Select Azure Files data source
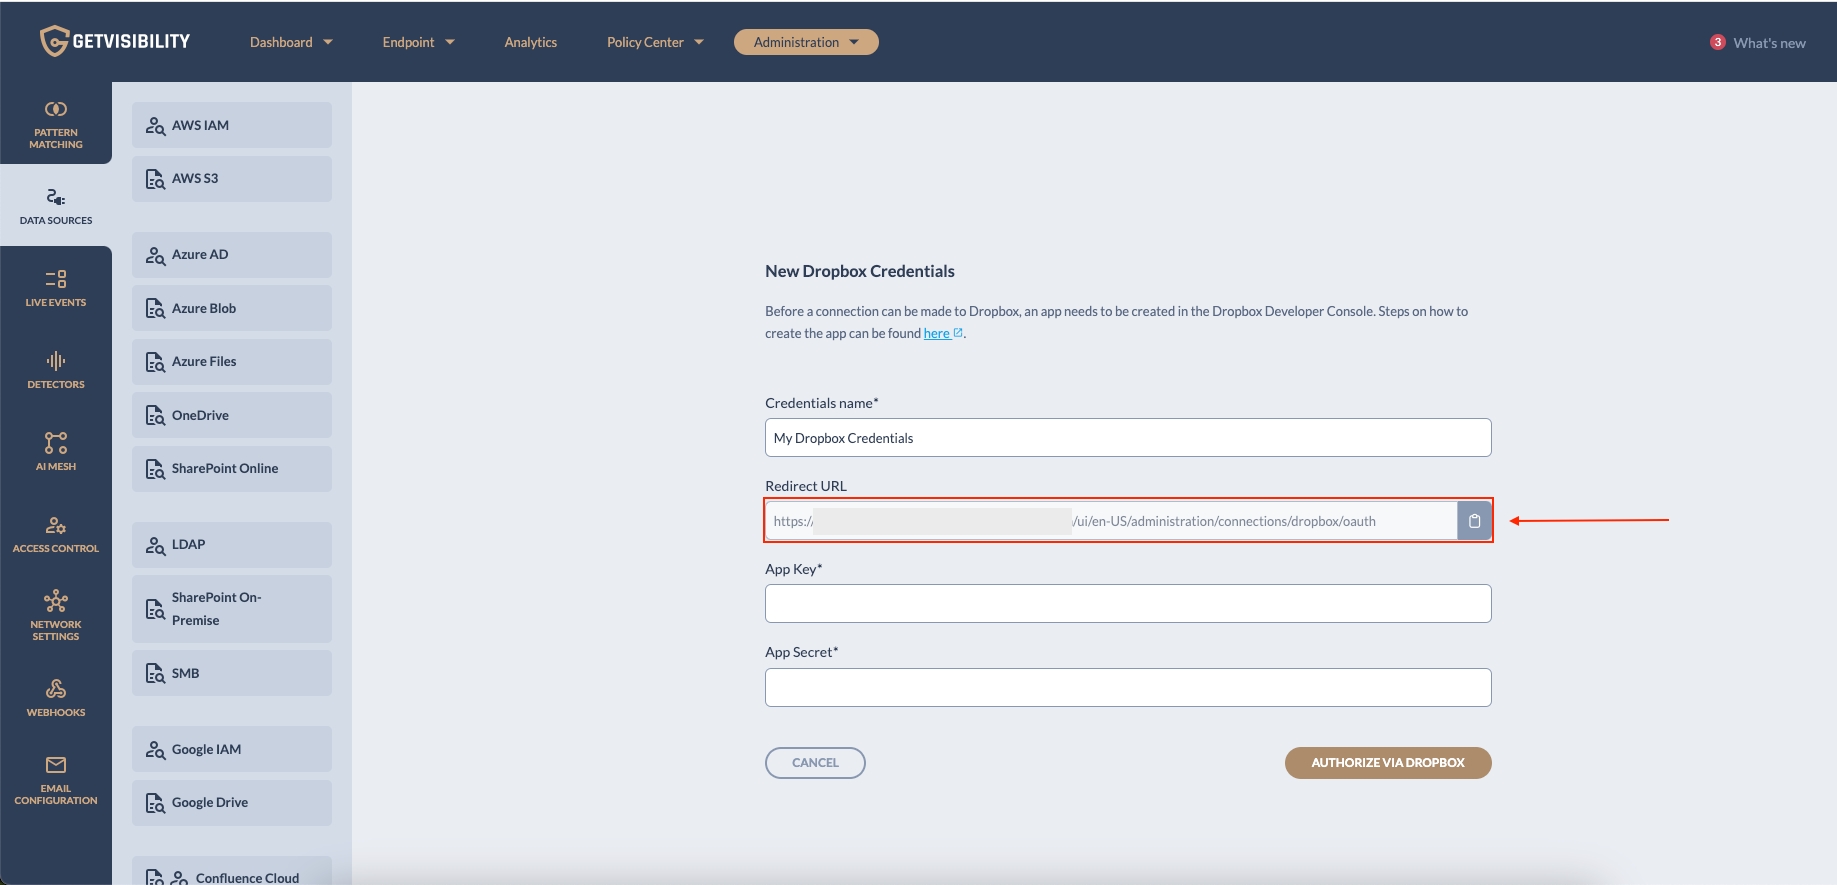The image size is (1837, 885). point(232,362)
